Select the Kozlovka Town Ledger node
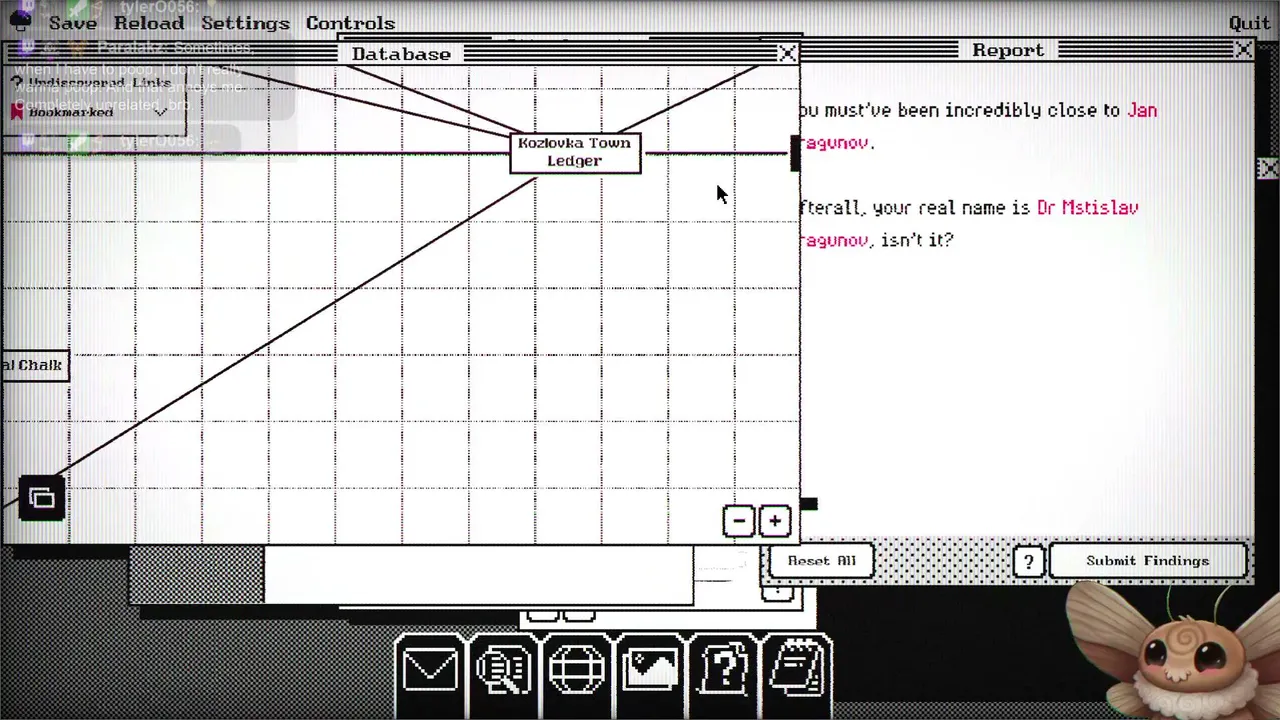This screenshot has height=720, width=1280. tap(575, 152)
